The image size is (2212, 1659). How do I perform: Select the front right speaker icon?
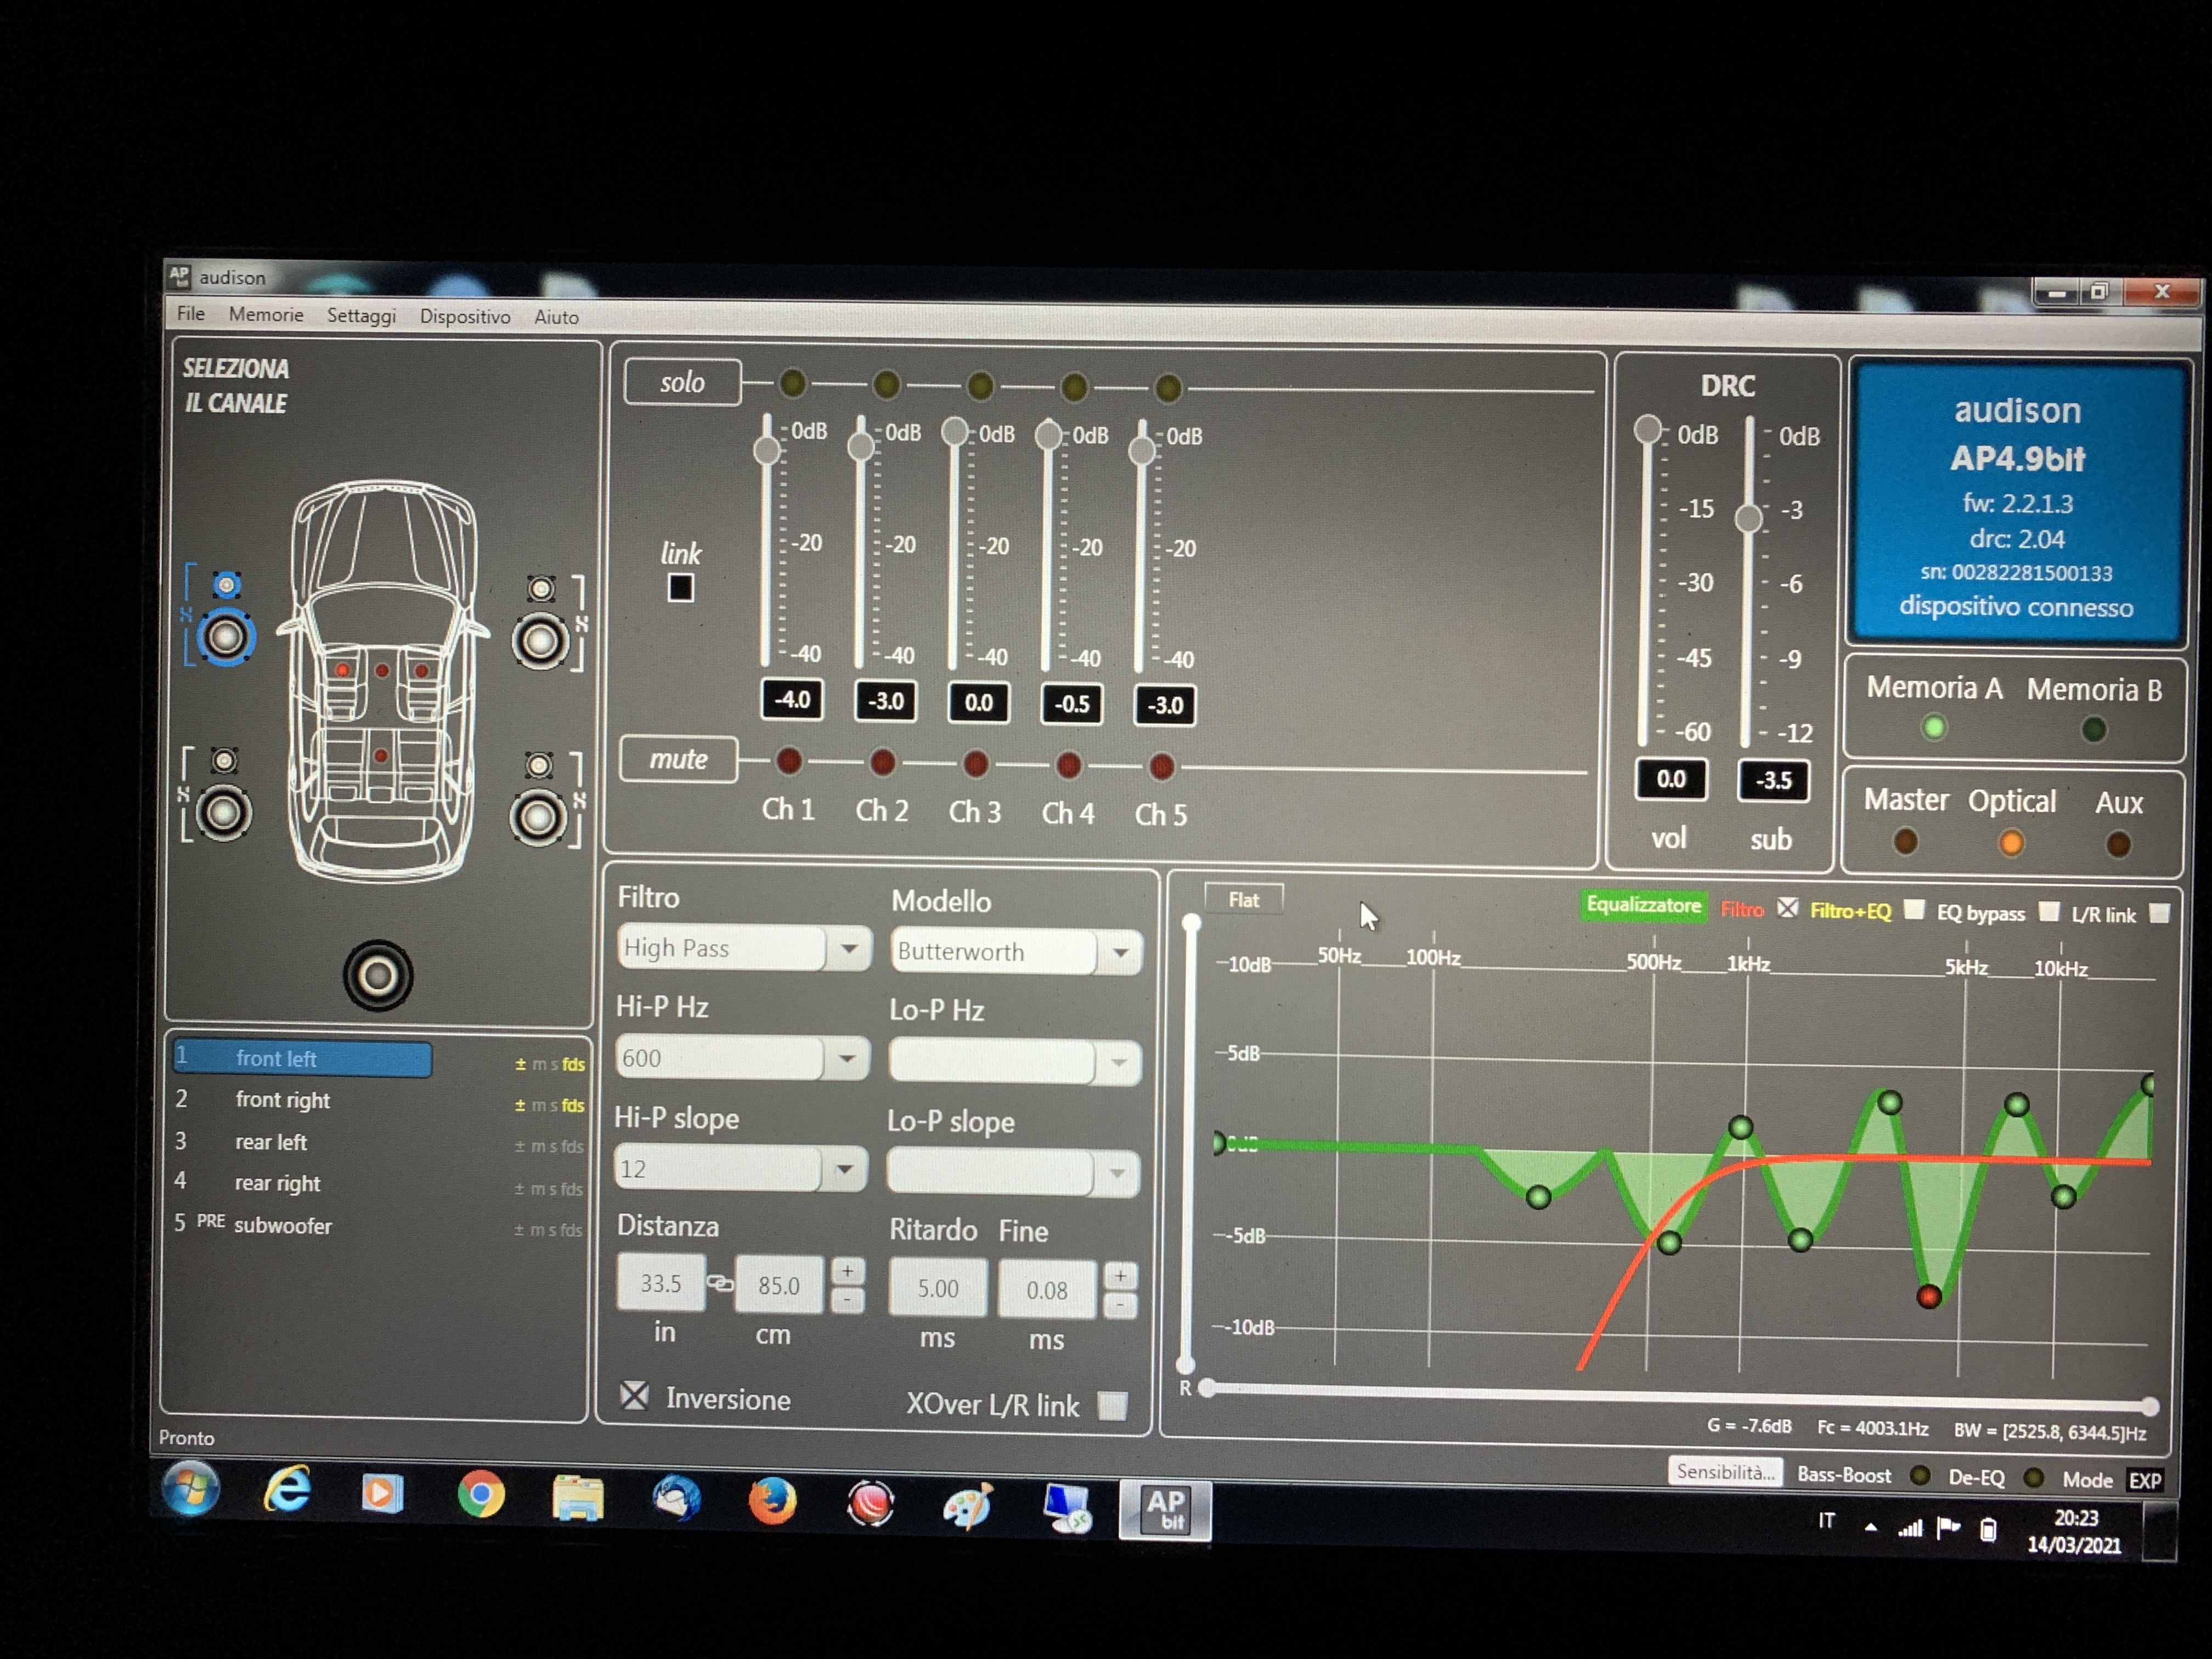coord(541,640)
